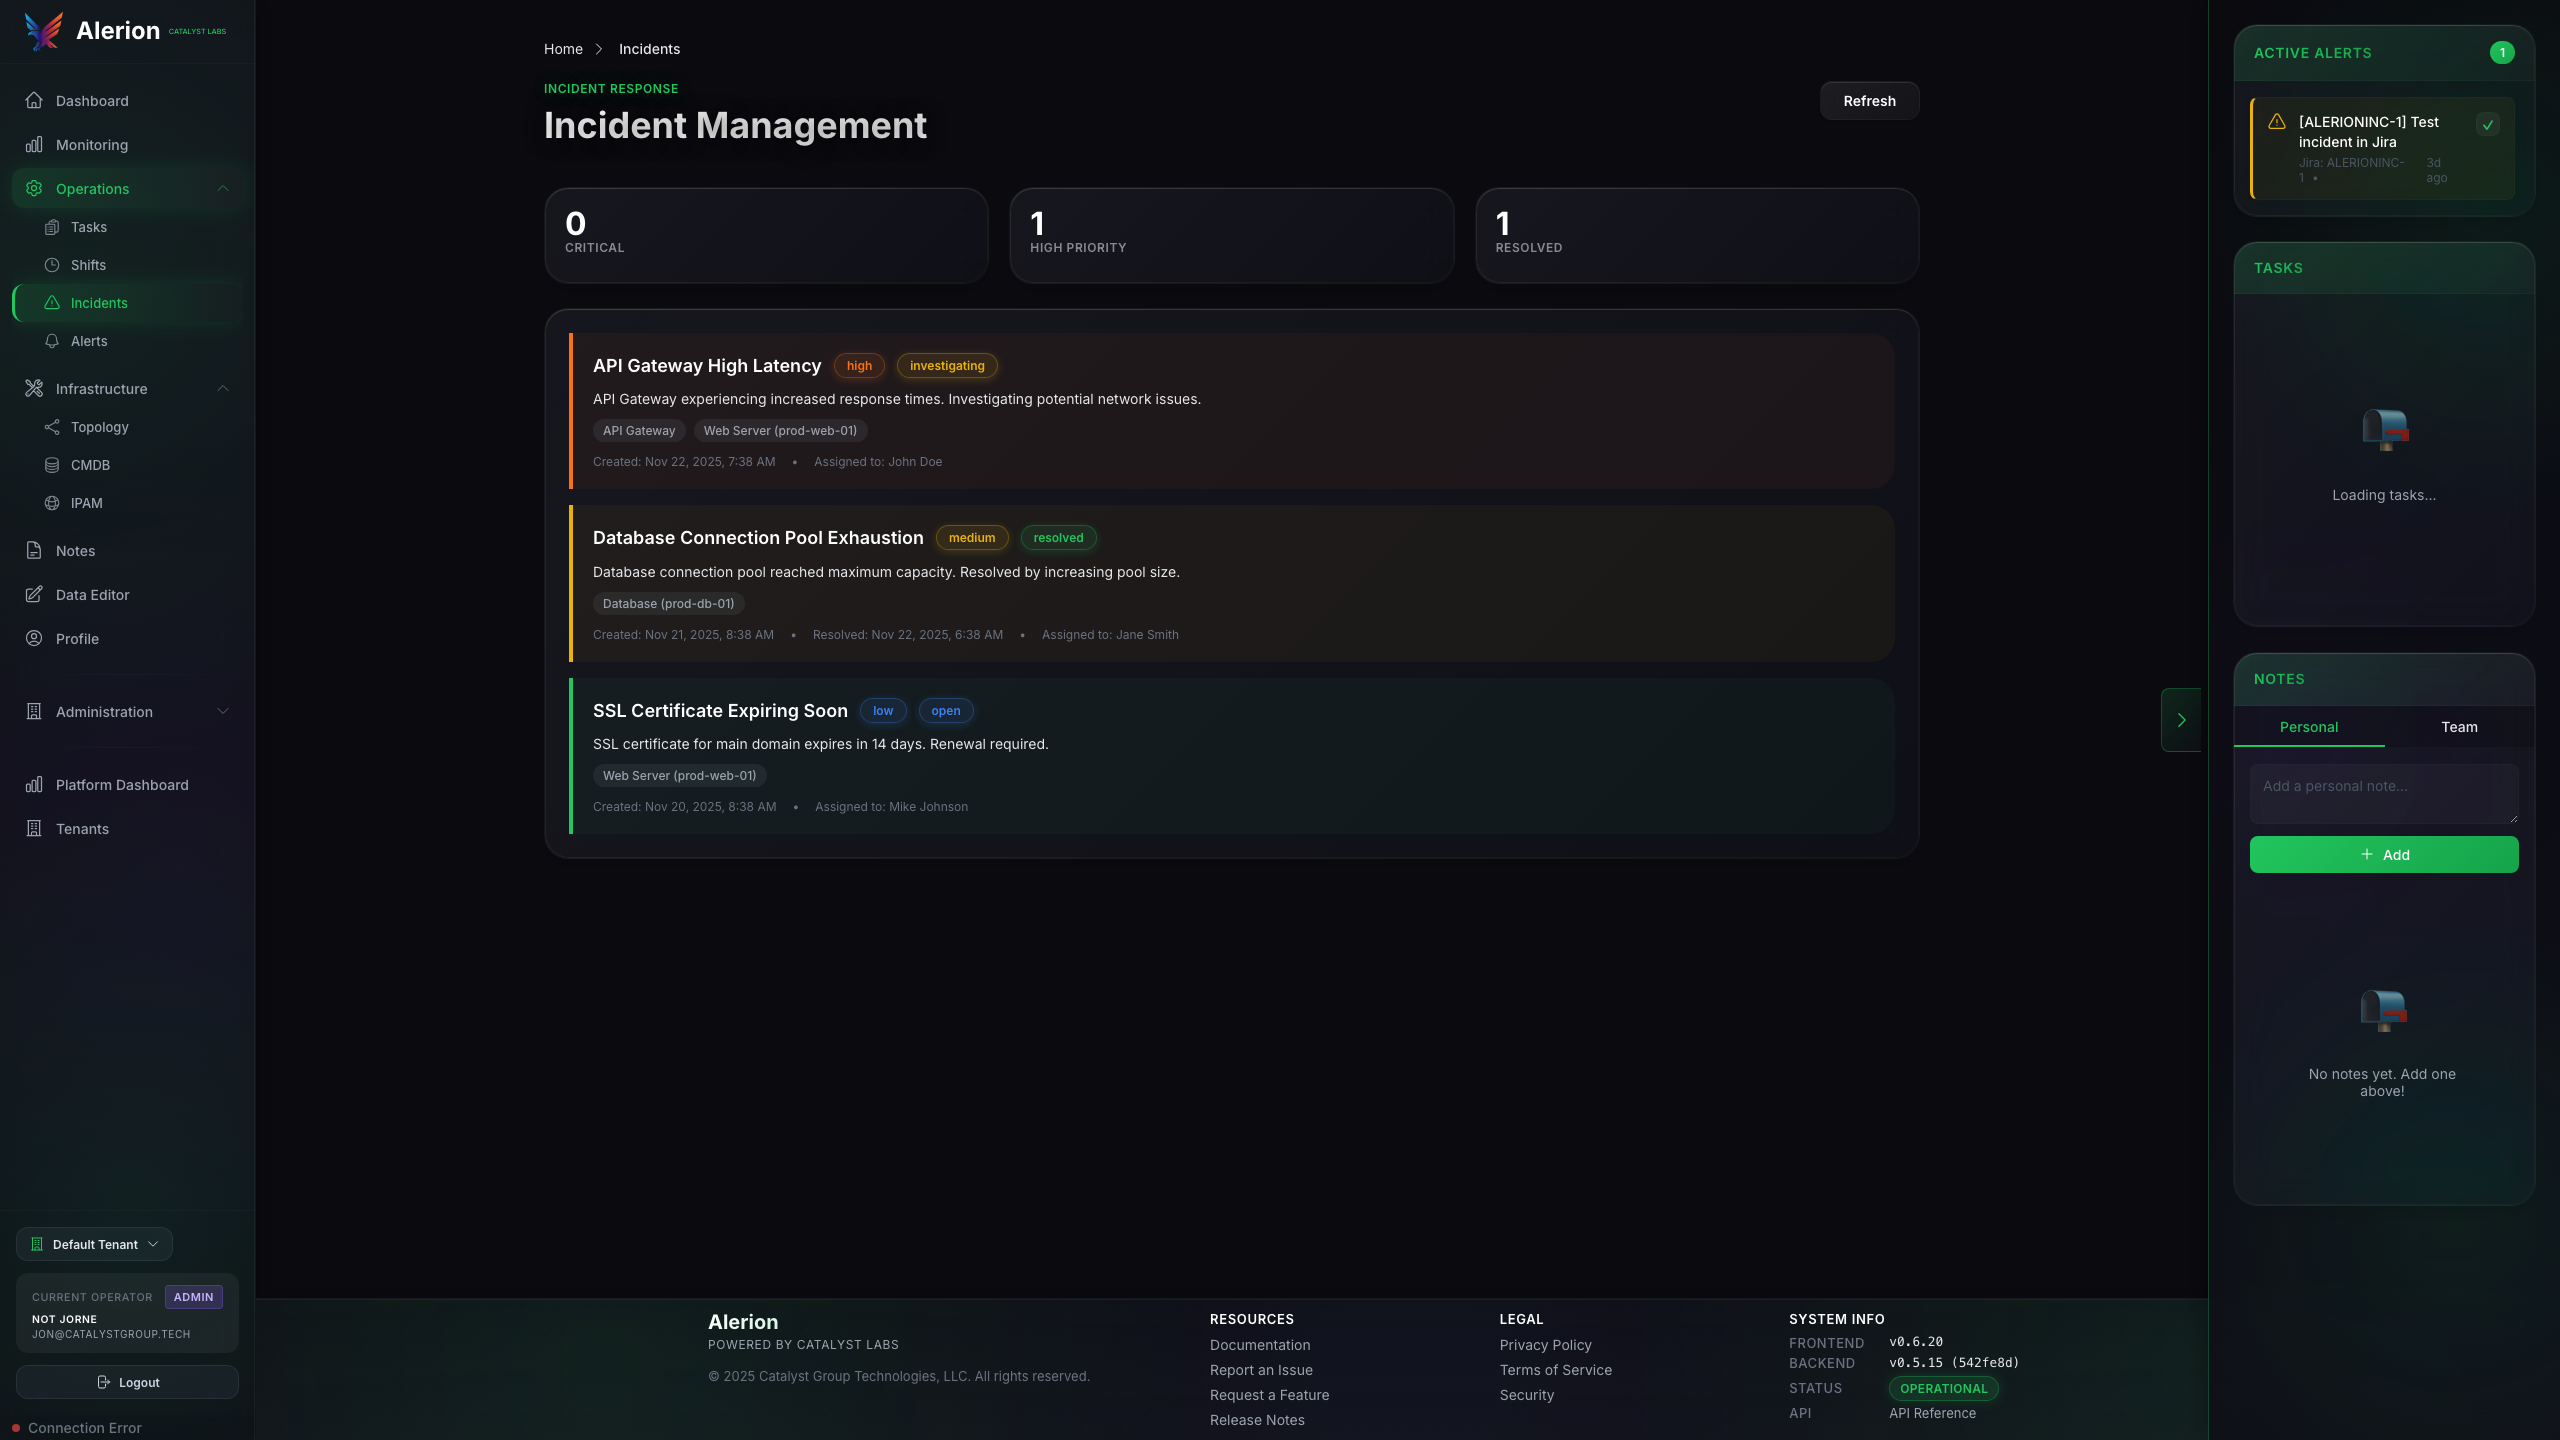Screen dimensions: 2560x1440
Task: Expand the Administration section
Action: 223,712
